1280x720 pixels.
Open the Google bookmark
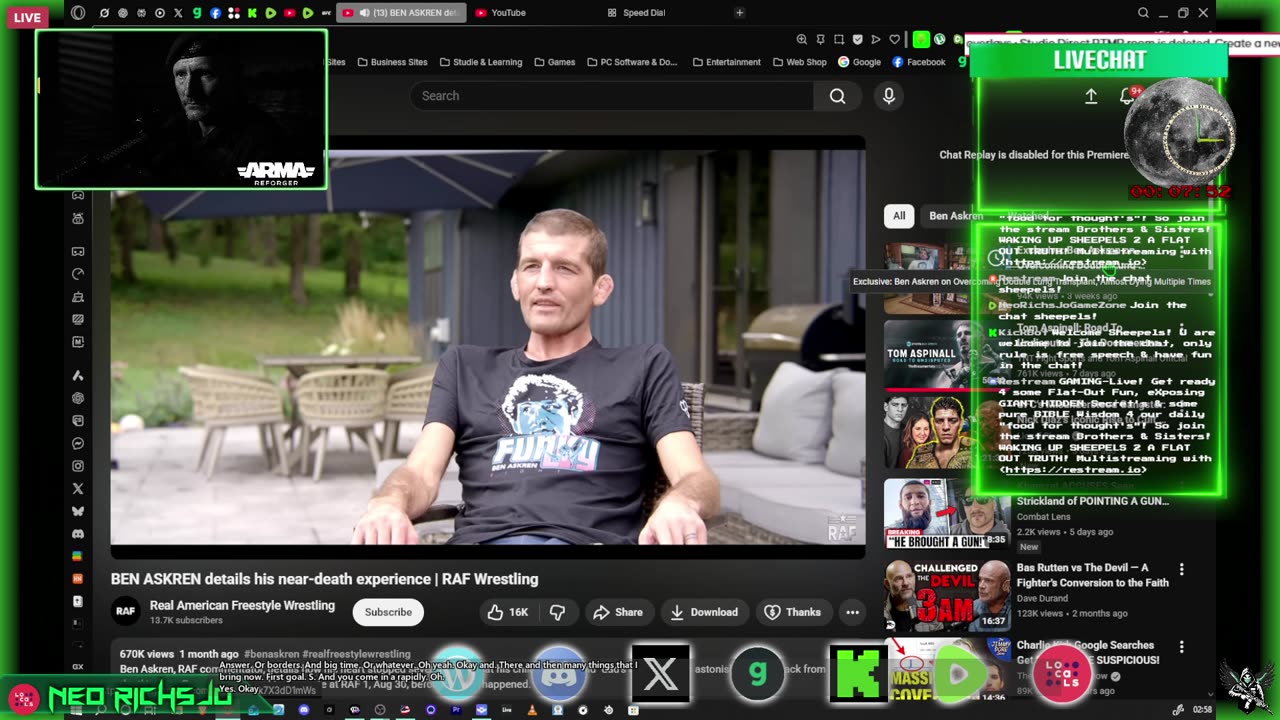click(x=859, y=62)
